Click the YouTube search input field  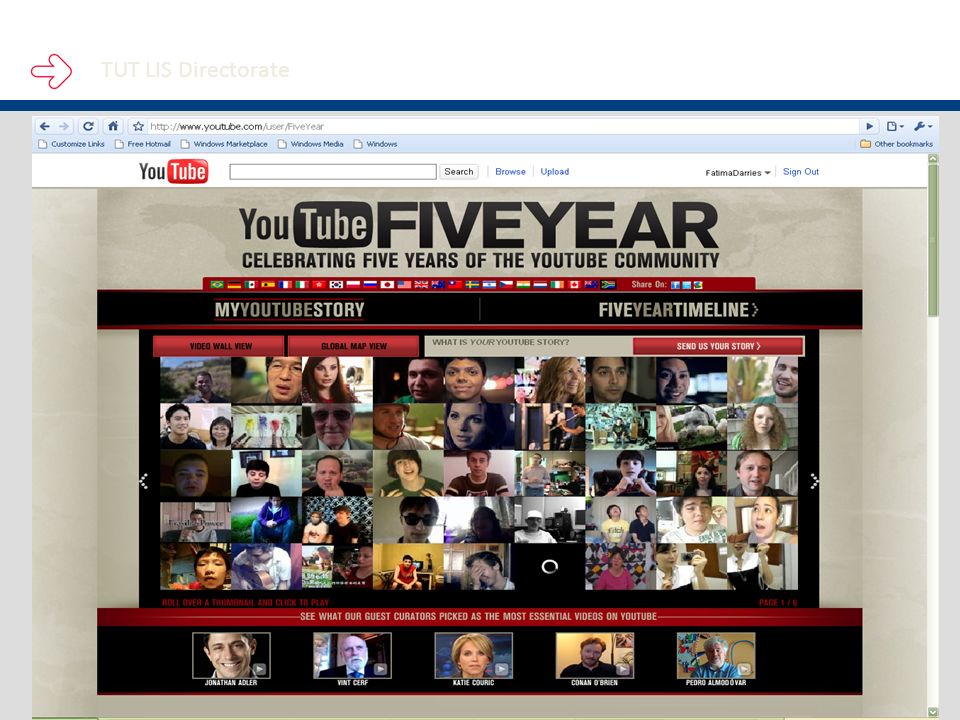point(333,171)
